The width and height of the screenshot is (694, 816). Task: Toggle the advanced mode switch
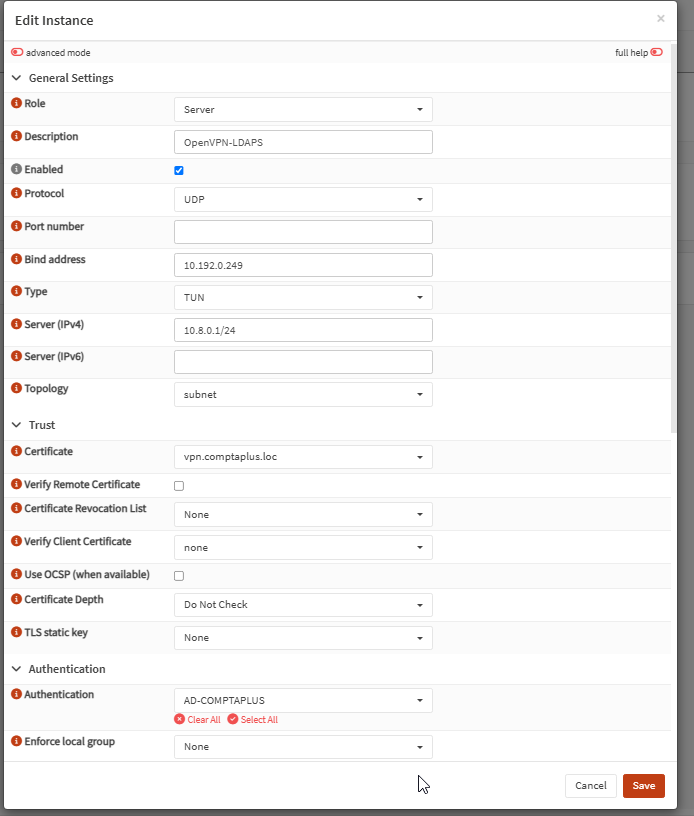click(17, 52)
